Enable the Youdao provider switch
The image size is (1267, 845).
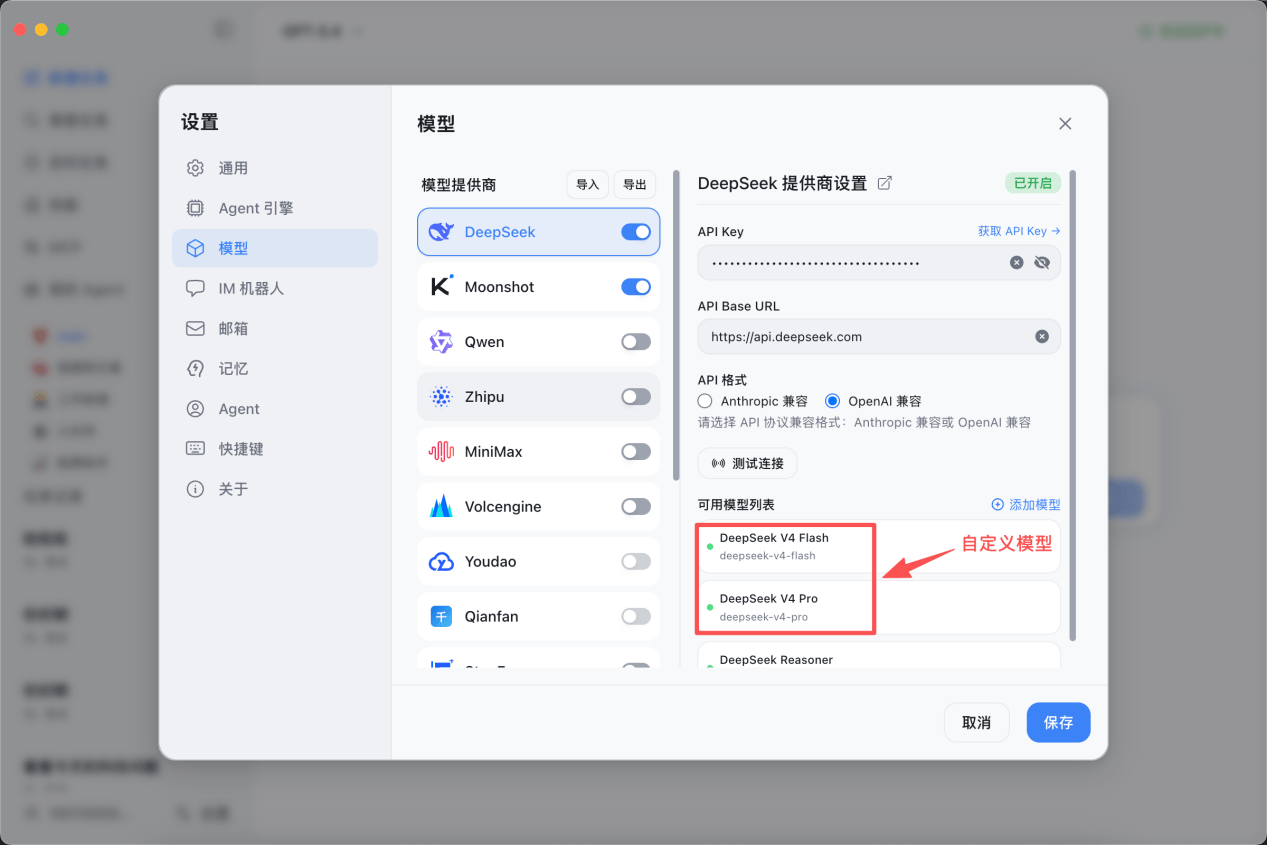coord(636,562)
